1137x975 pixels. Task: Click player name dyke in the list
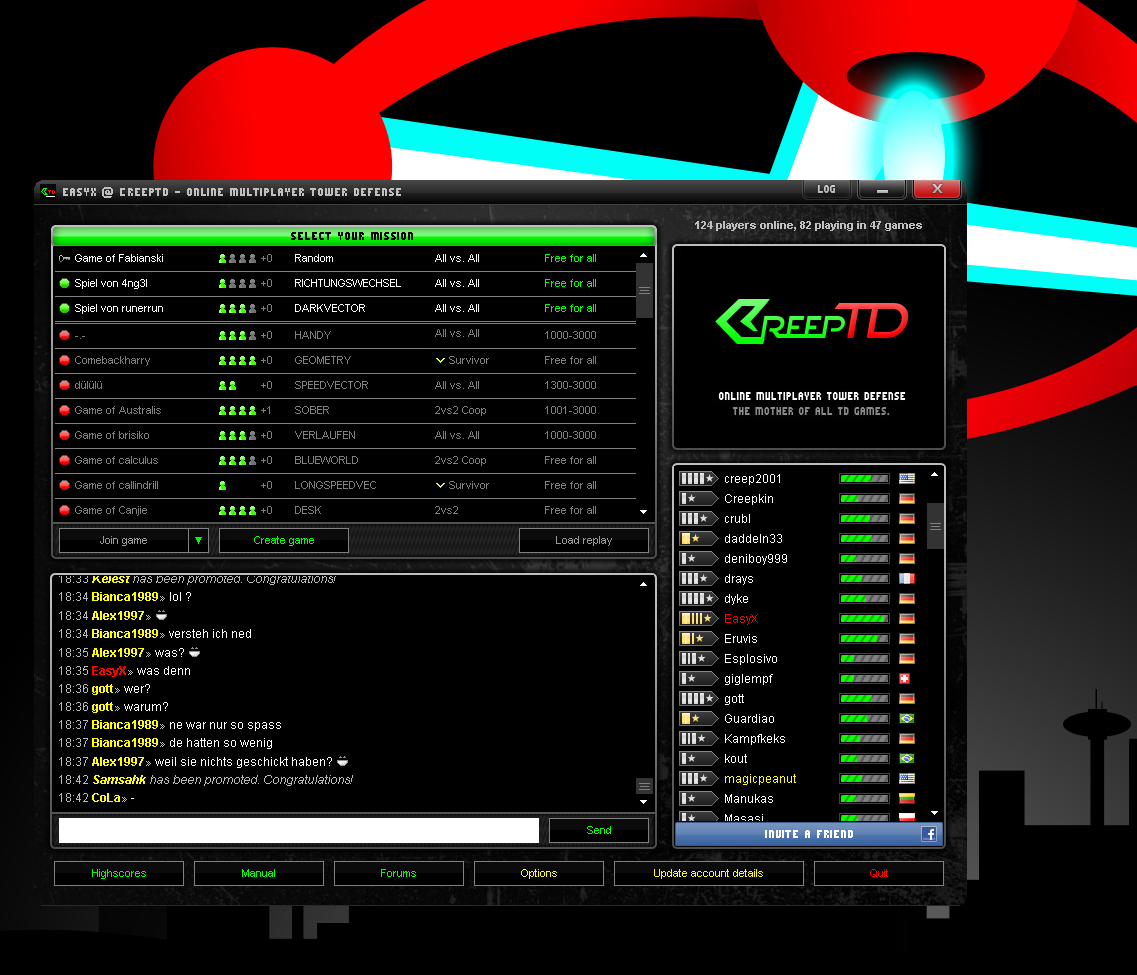(x=736, y=599)
